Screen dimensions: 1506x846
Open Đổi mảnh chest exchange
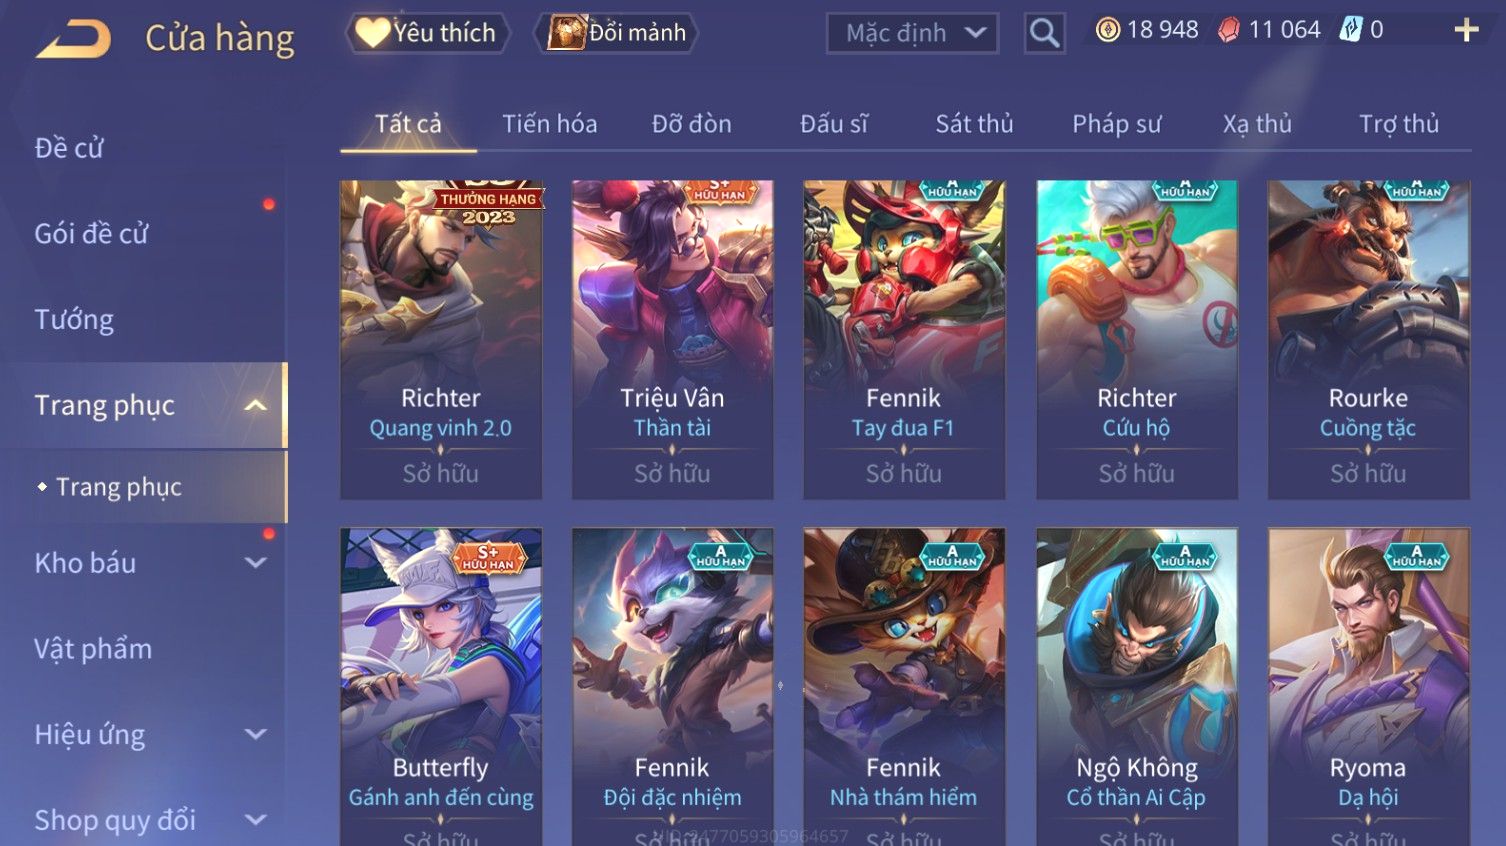(615, 33)
